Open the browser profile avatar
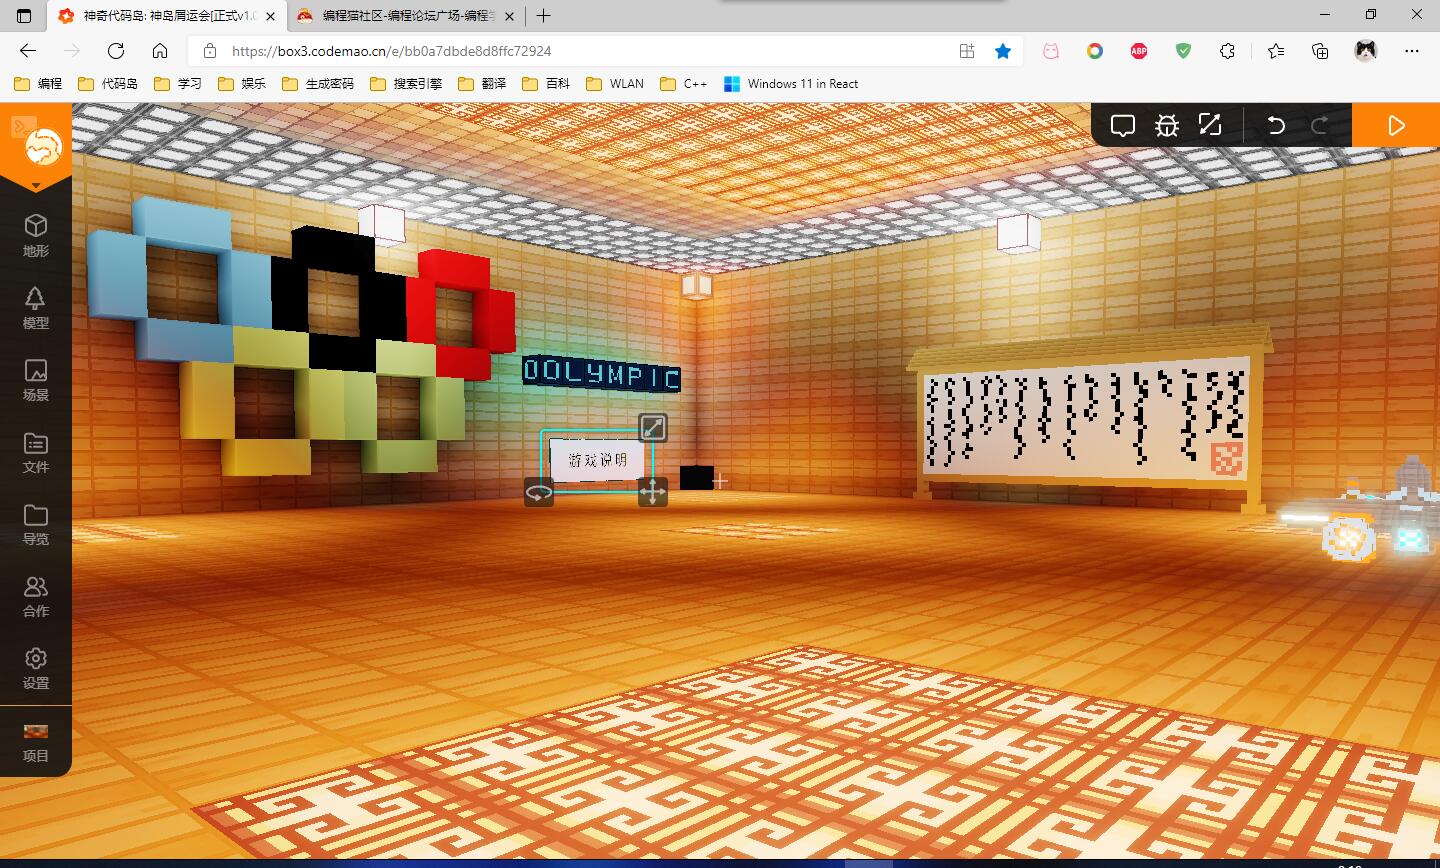This screenshot has height=868, width=1440. (x=1365, y=51)
